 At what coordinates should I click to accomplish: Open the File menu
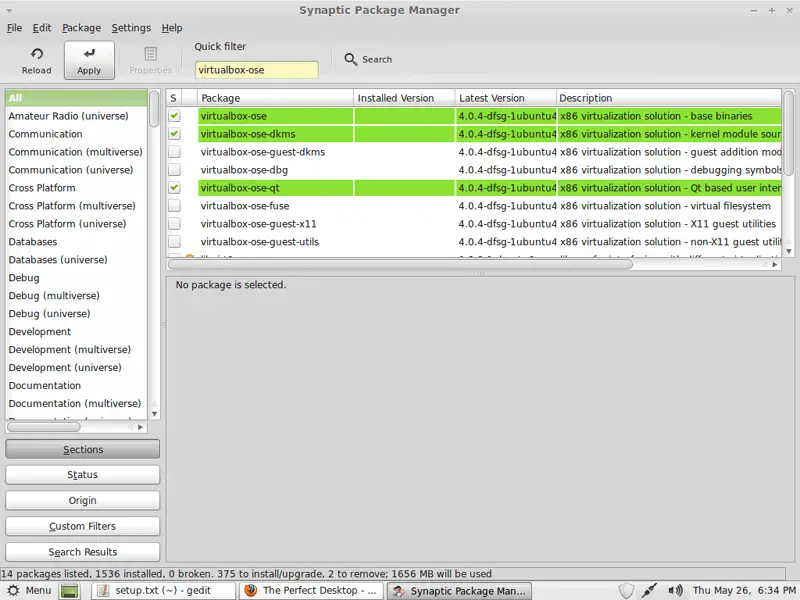click(x=14, y=28)
